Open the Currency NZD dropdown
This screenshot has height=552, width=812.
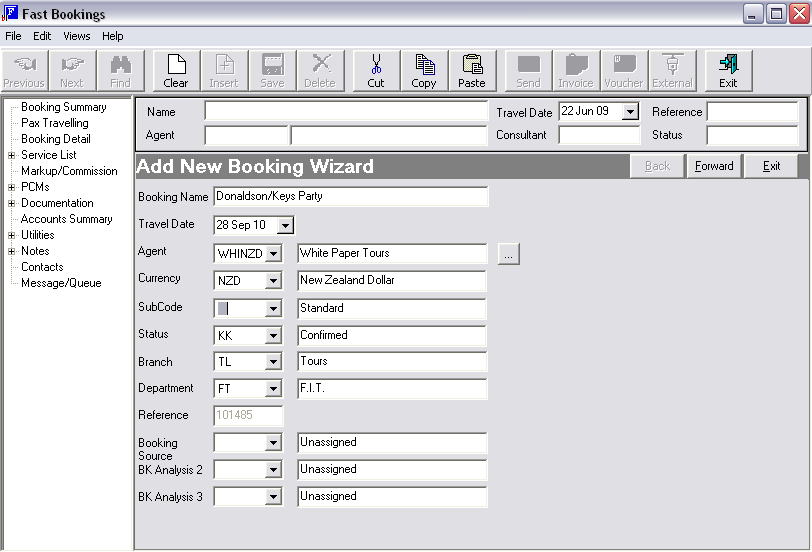pos(273,281)
